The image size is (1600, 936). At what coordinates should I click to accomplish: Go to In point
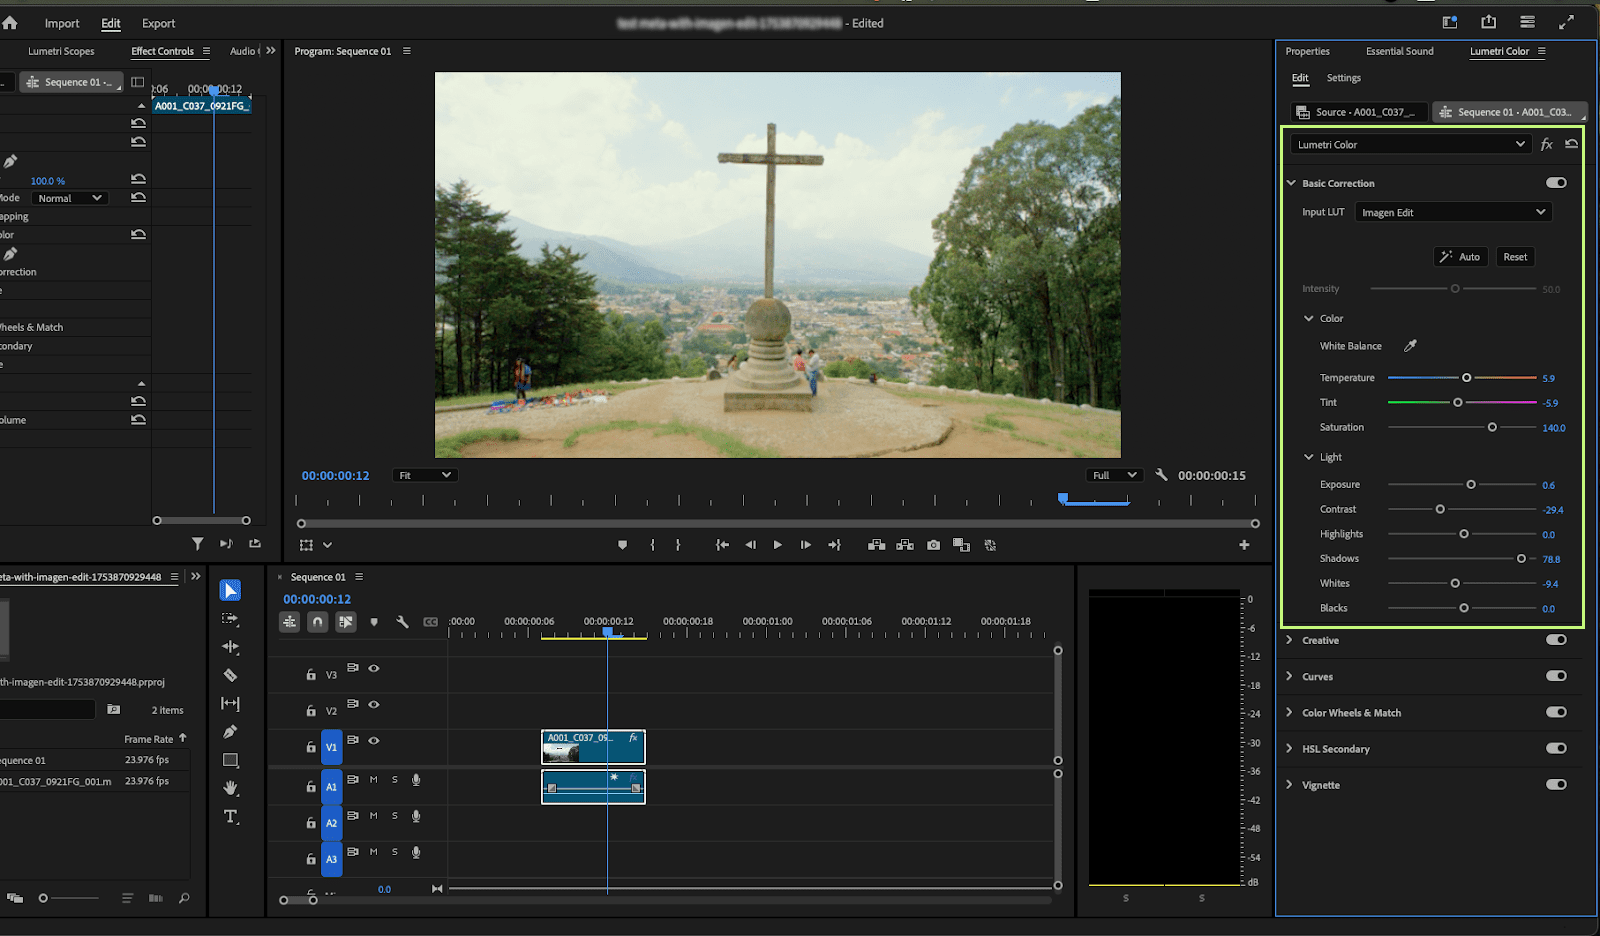point(722,545)
